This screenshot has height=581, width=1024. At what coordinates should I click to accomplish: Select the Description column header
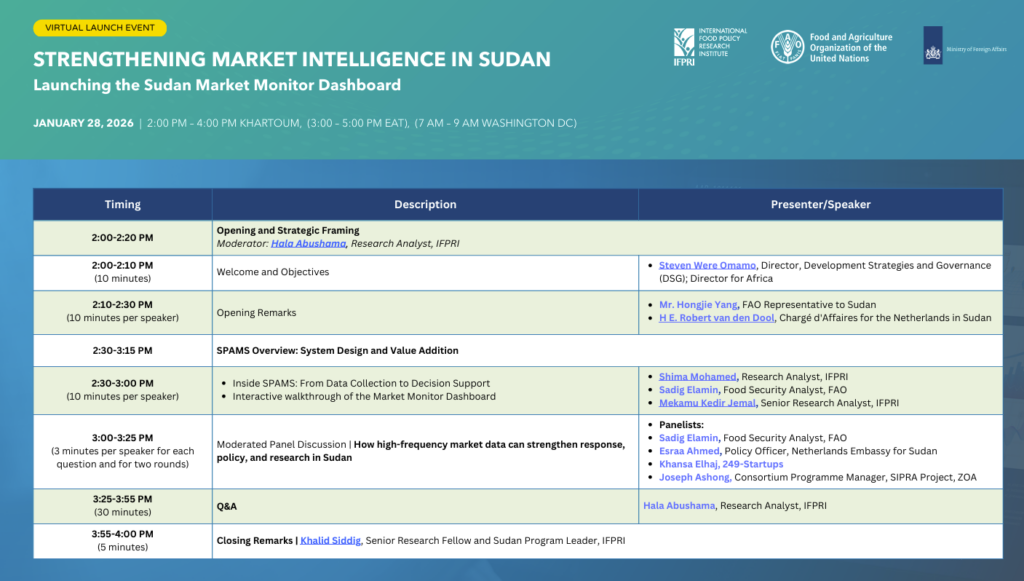coord(425,205)
